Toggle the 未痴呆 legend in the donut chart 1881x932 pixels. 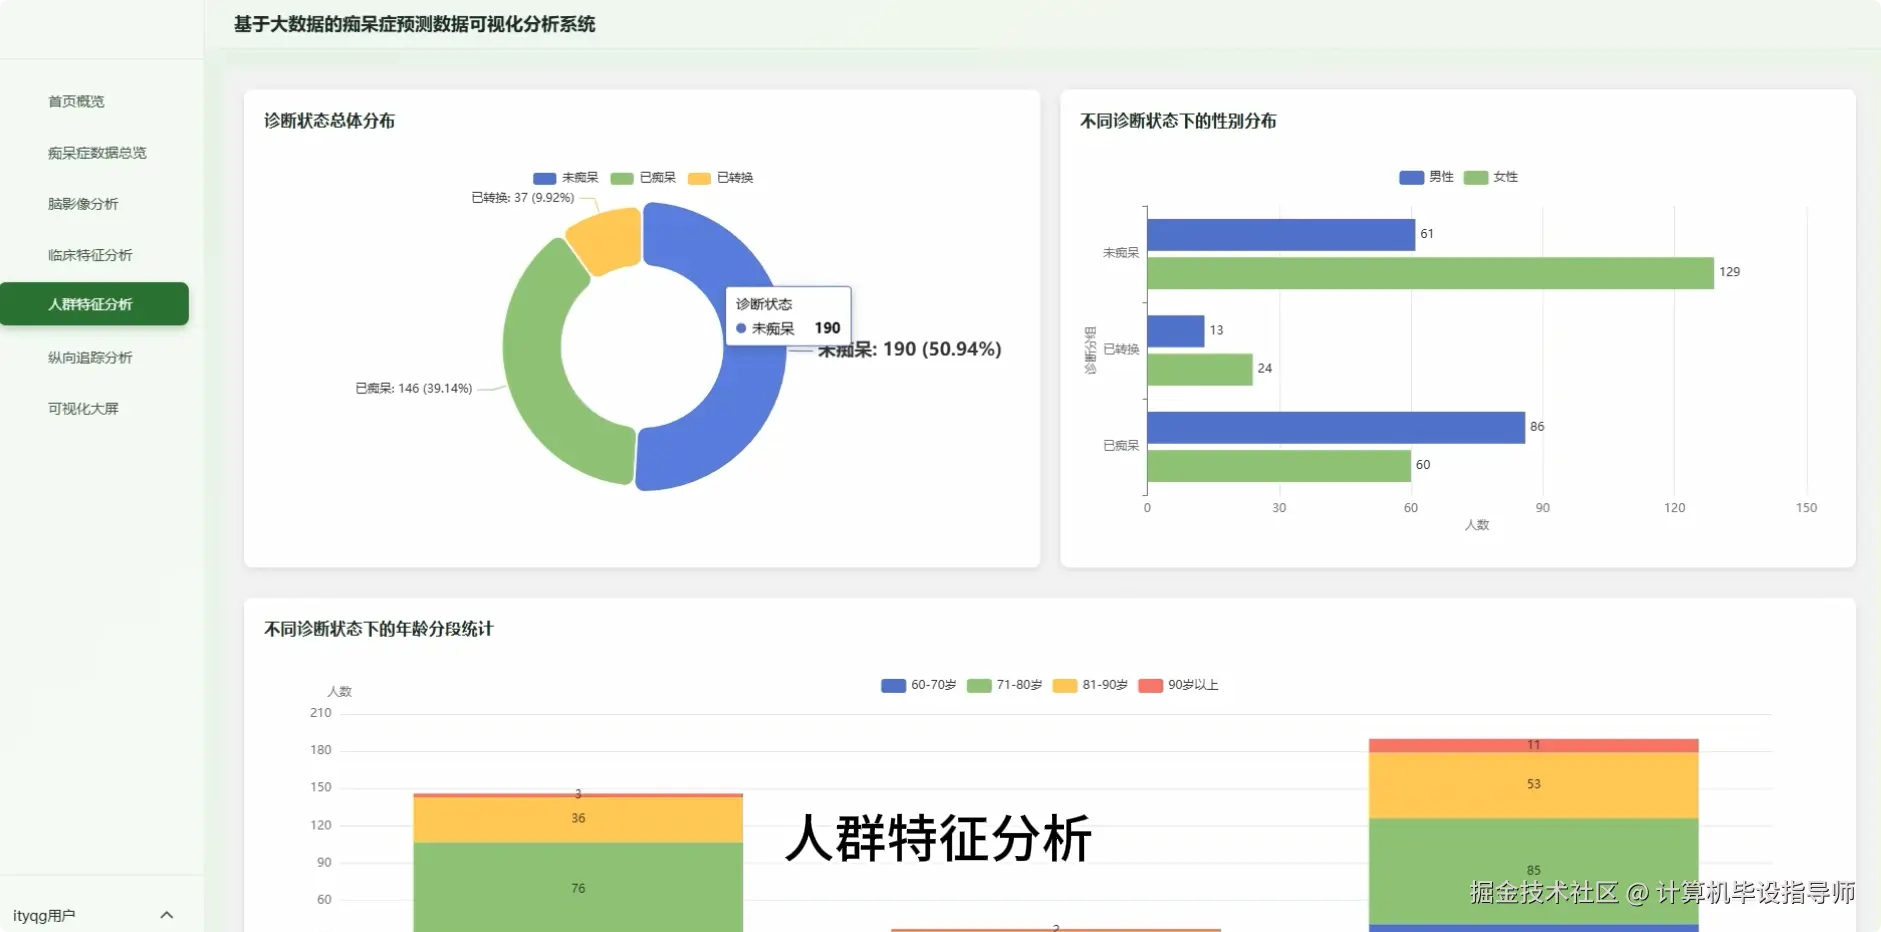point(565,177)
